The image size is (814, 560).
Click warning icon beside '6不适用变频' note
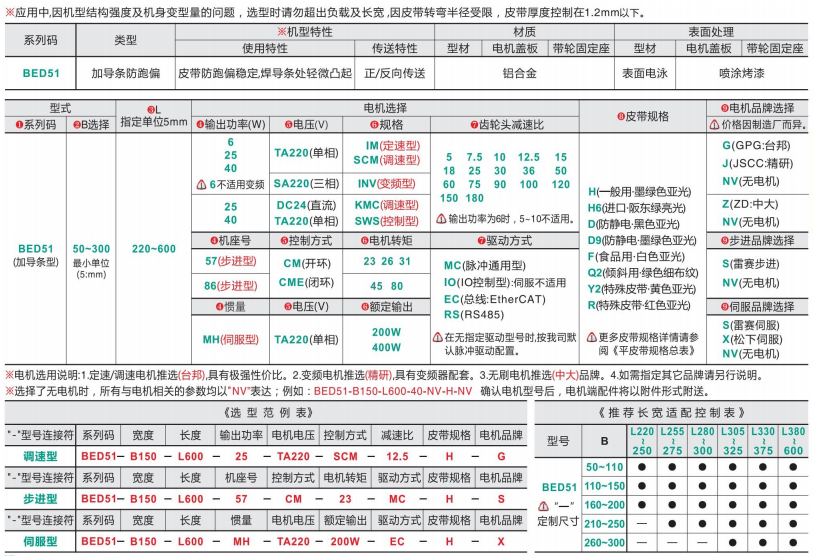coord(201,184)
